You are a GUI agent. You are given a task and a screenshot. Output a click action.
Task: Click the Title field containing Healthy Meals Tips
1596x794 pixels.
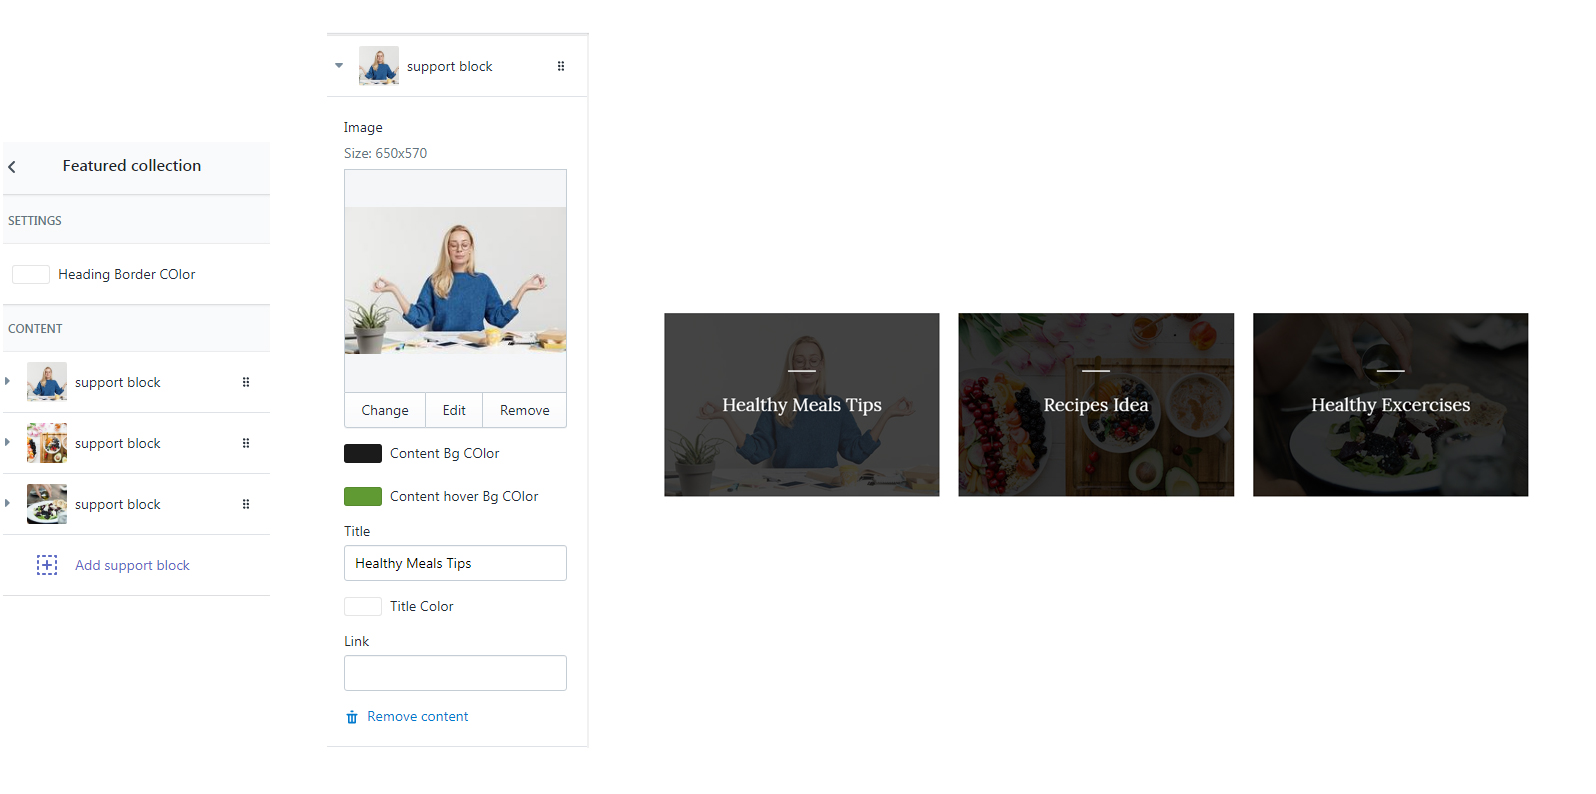point(455,563)
